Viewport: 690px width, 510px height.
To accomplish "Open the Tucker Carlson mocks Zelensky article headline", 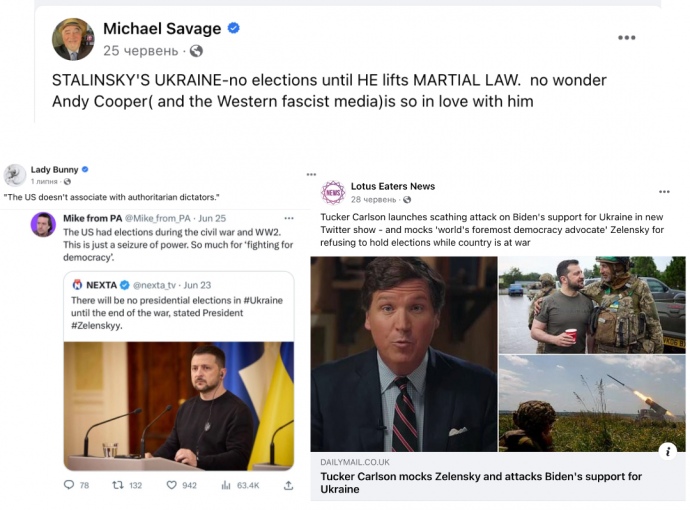I will click(480, 483).
